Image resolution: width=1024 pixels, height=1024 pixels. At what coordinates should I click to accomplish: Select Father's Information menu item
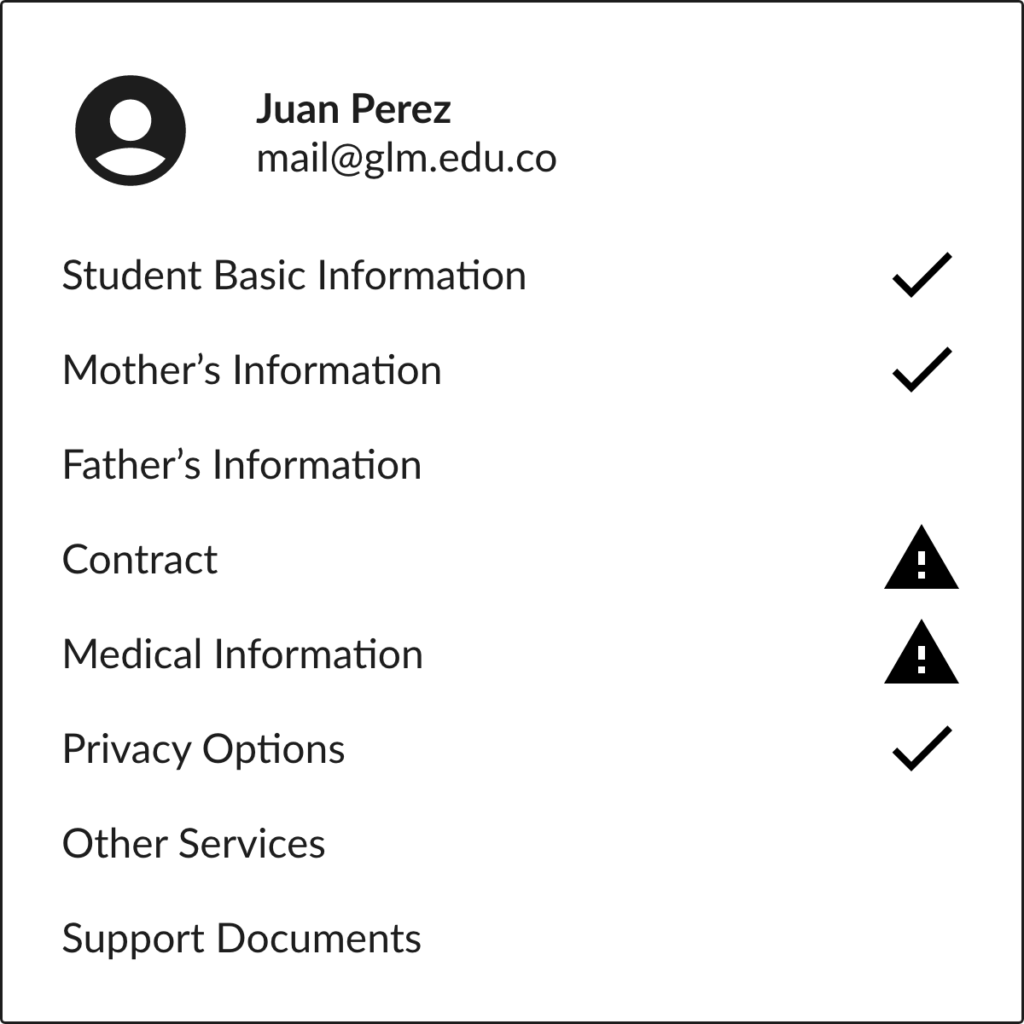pyautogui.click(x=242, y=465)
